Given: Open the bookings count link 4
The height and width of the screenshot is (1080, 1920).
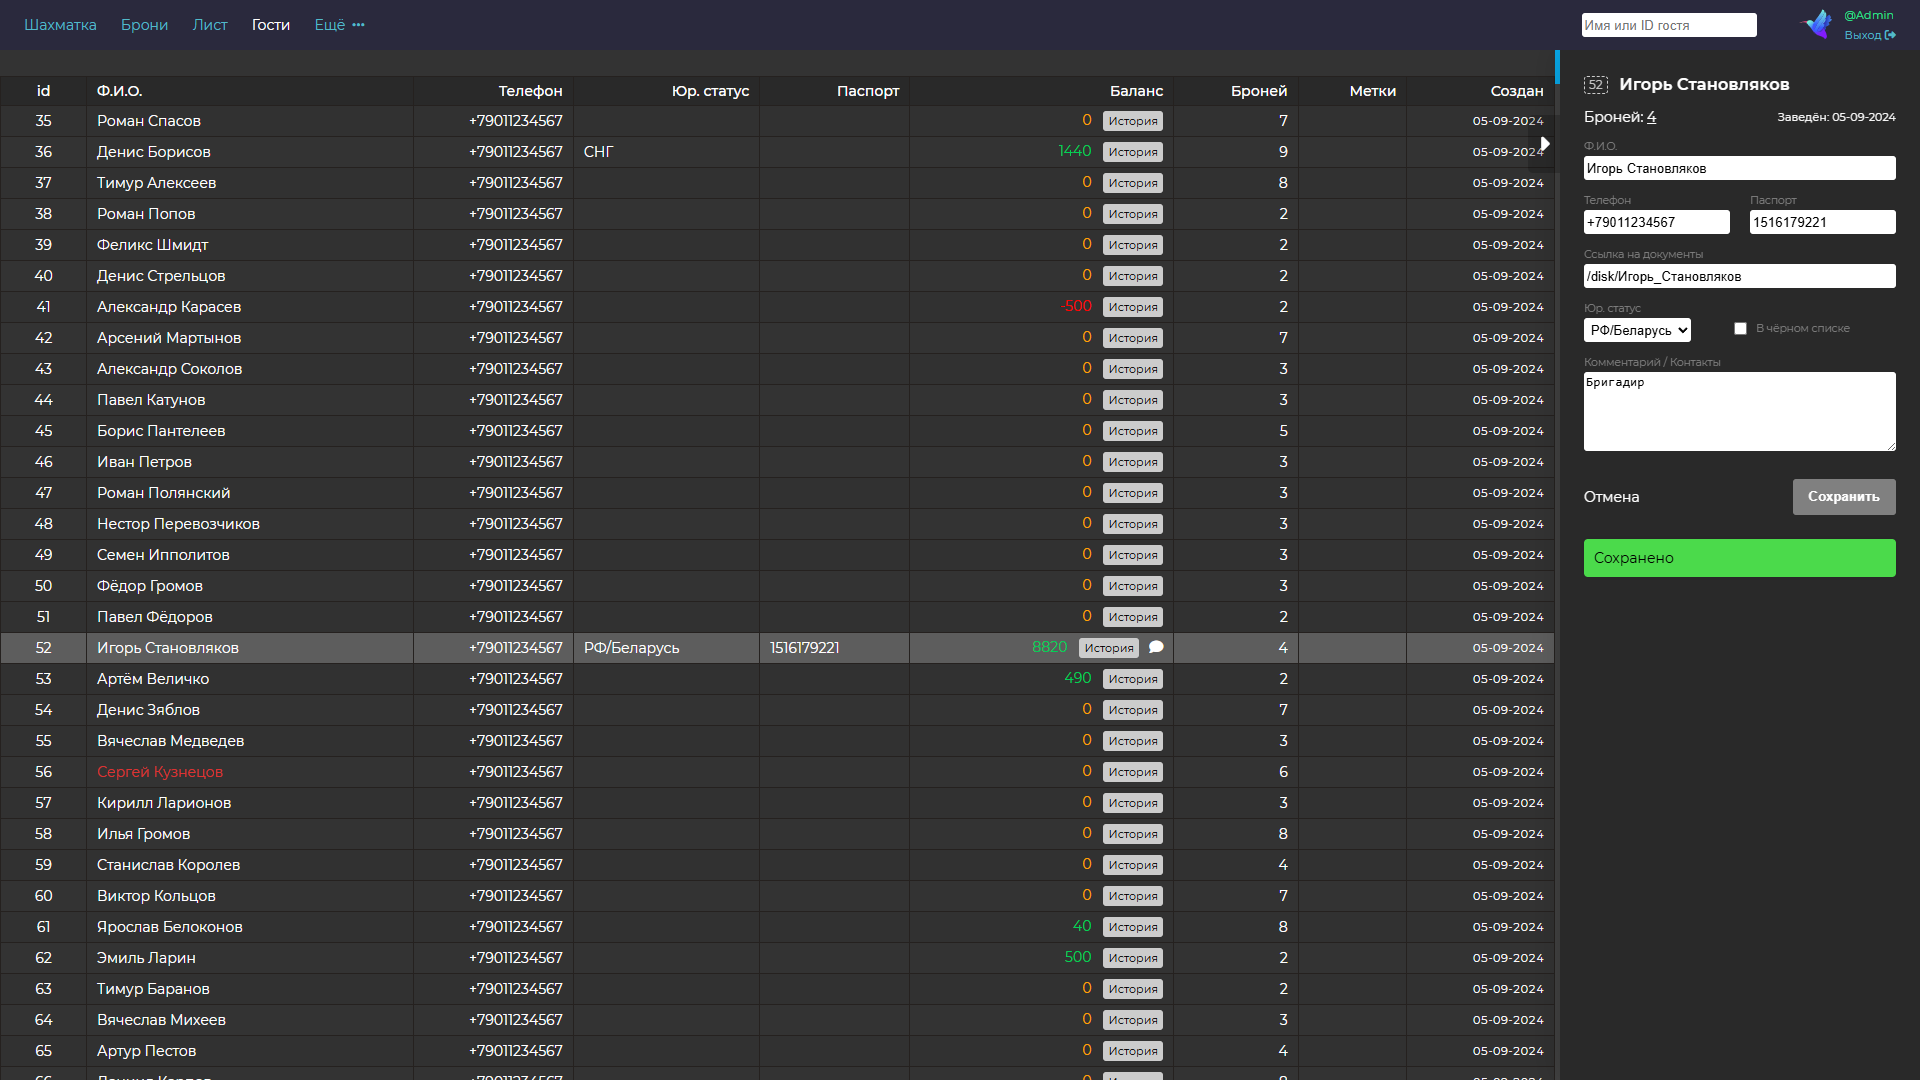Looking at the screenshot, I should (1651, 117).
